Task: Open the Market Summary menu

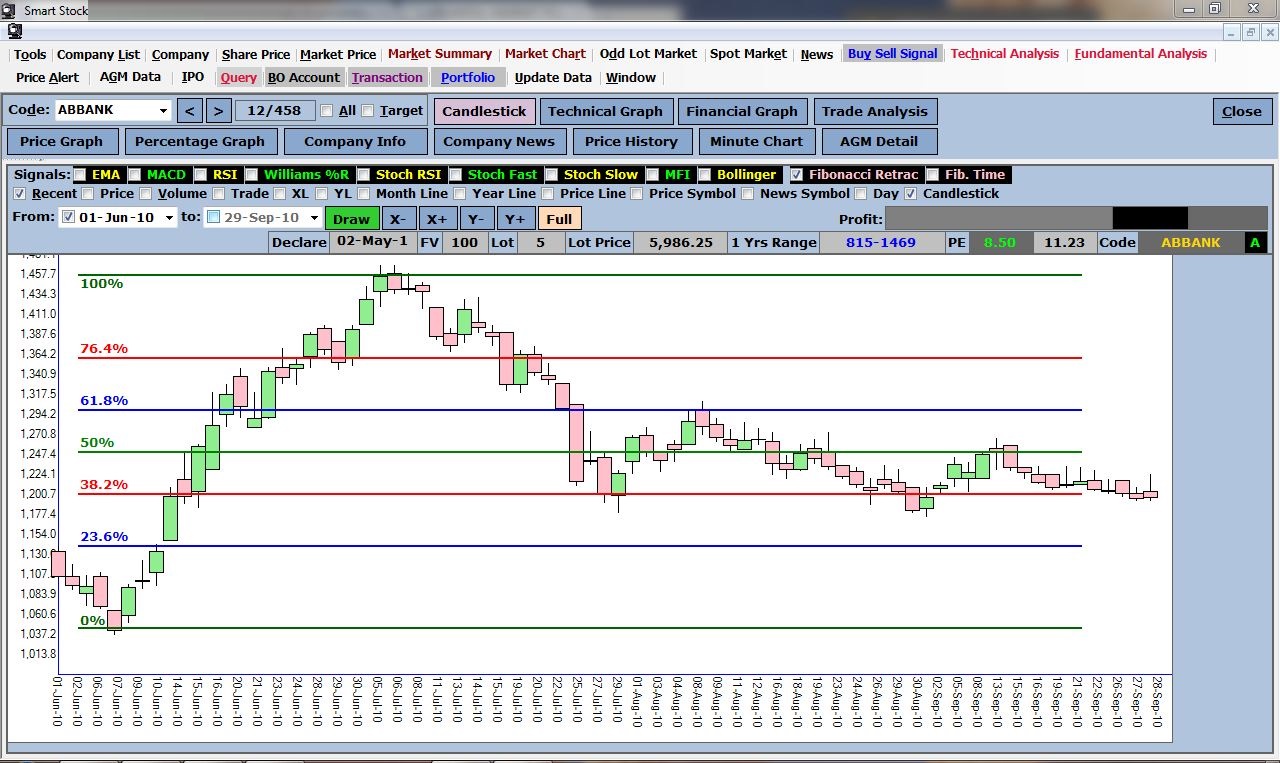Action: (x=440, y=54)
